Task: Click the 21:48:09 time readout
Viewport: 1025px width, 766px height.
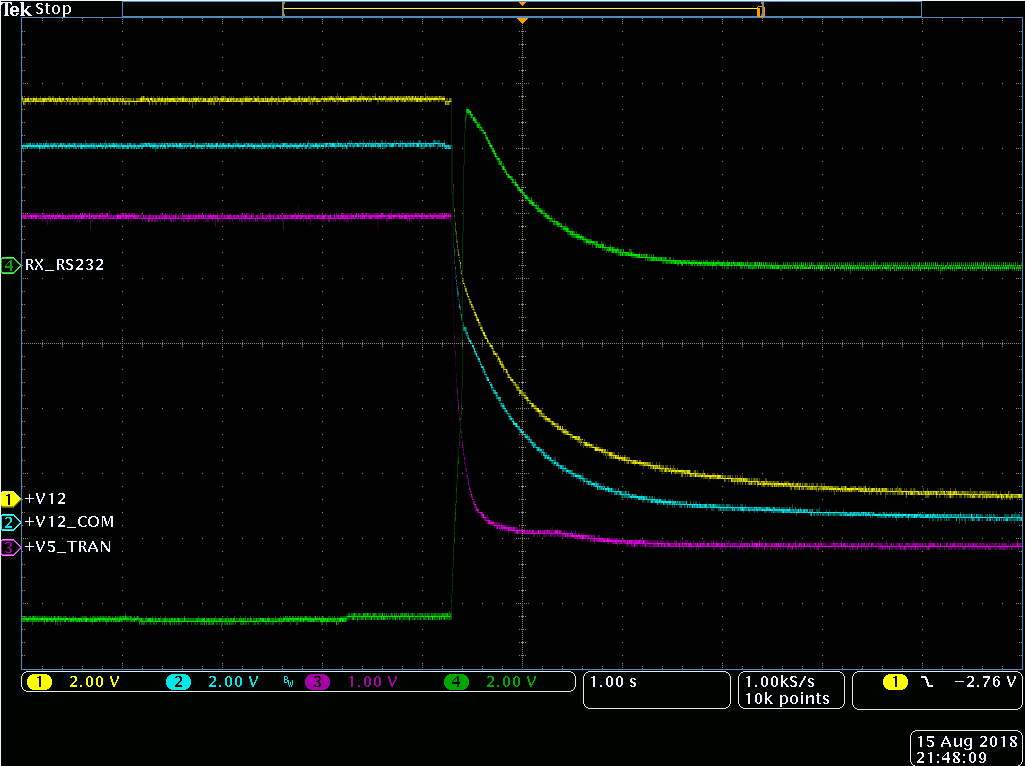Action: point(952,758)
